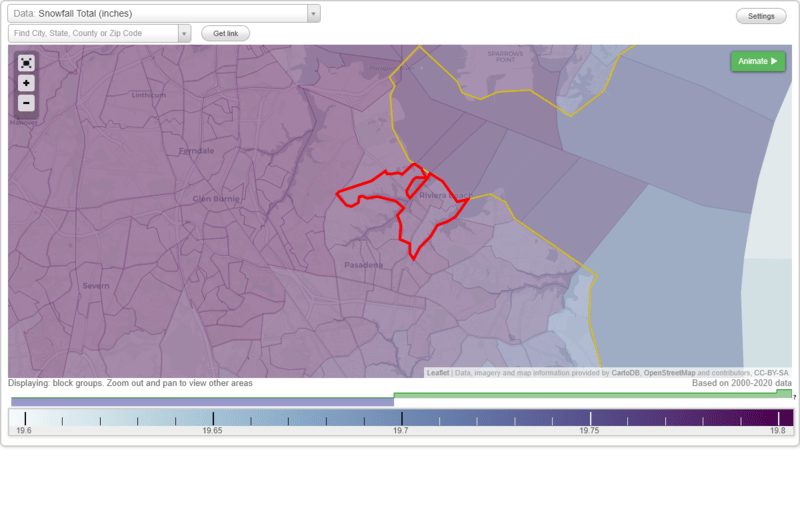Click the purple histogram bar above legend
This screenshot has height=514, width=800.
pos(203,403)
